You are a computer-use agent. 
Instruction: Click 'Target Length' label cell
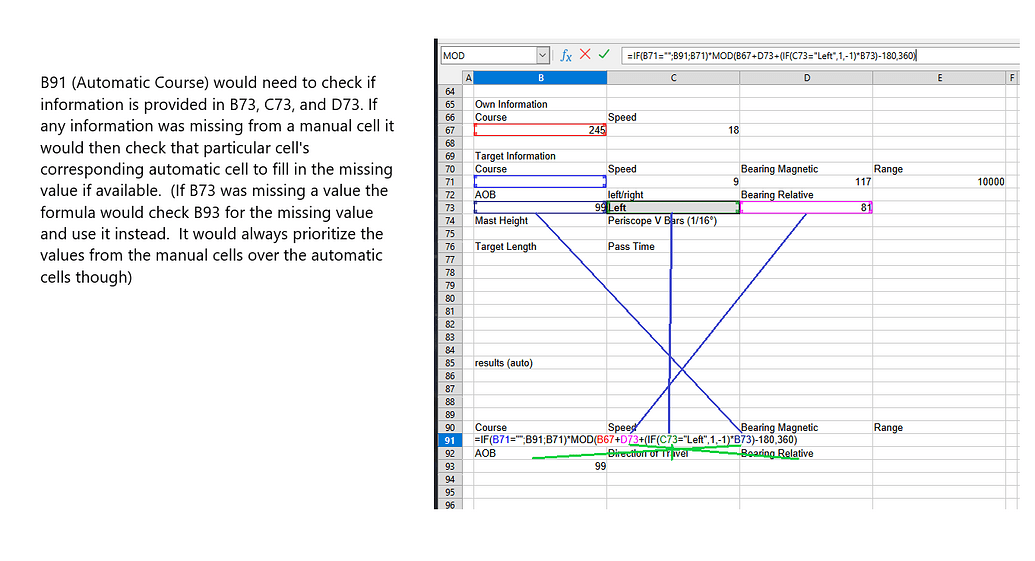pos(506,246)
